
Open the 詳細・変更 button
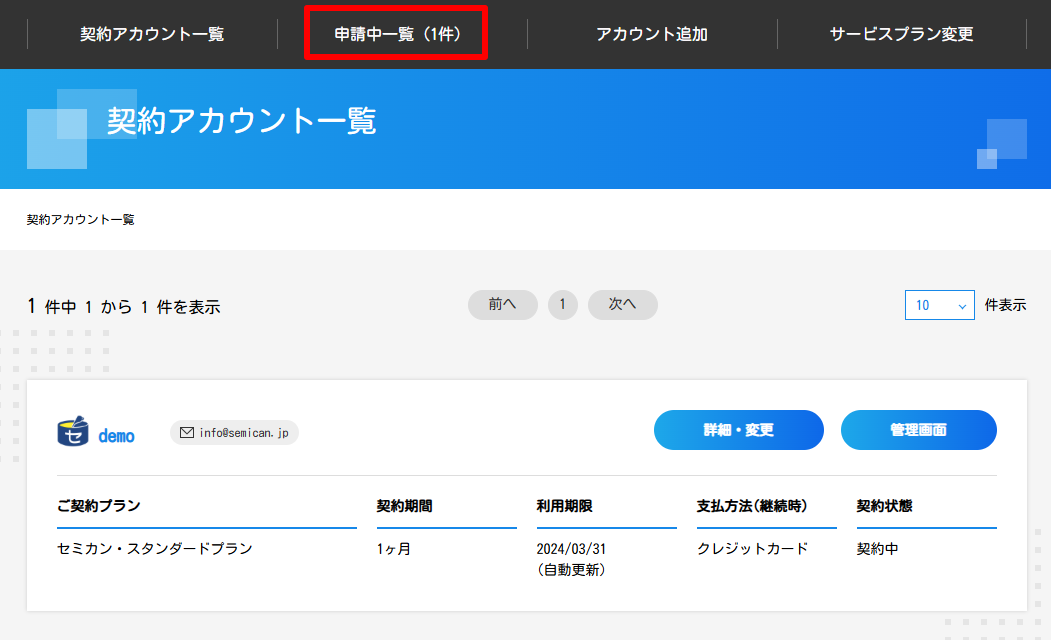pos(739,430)
